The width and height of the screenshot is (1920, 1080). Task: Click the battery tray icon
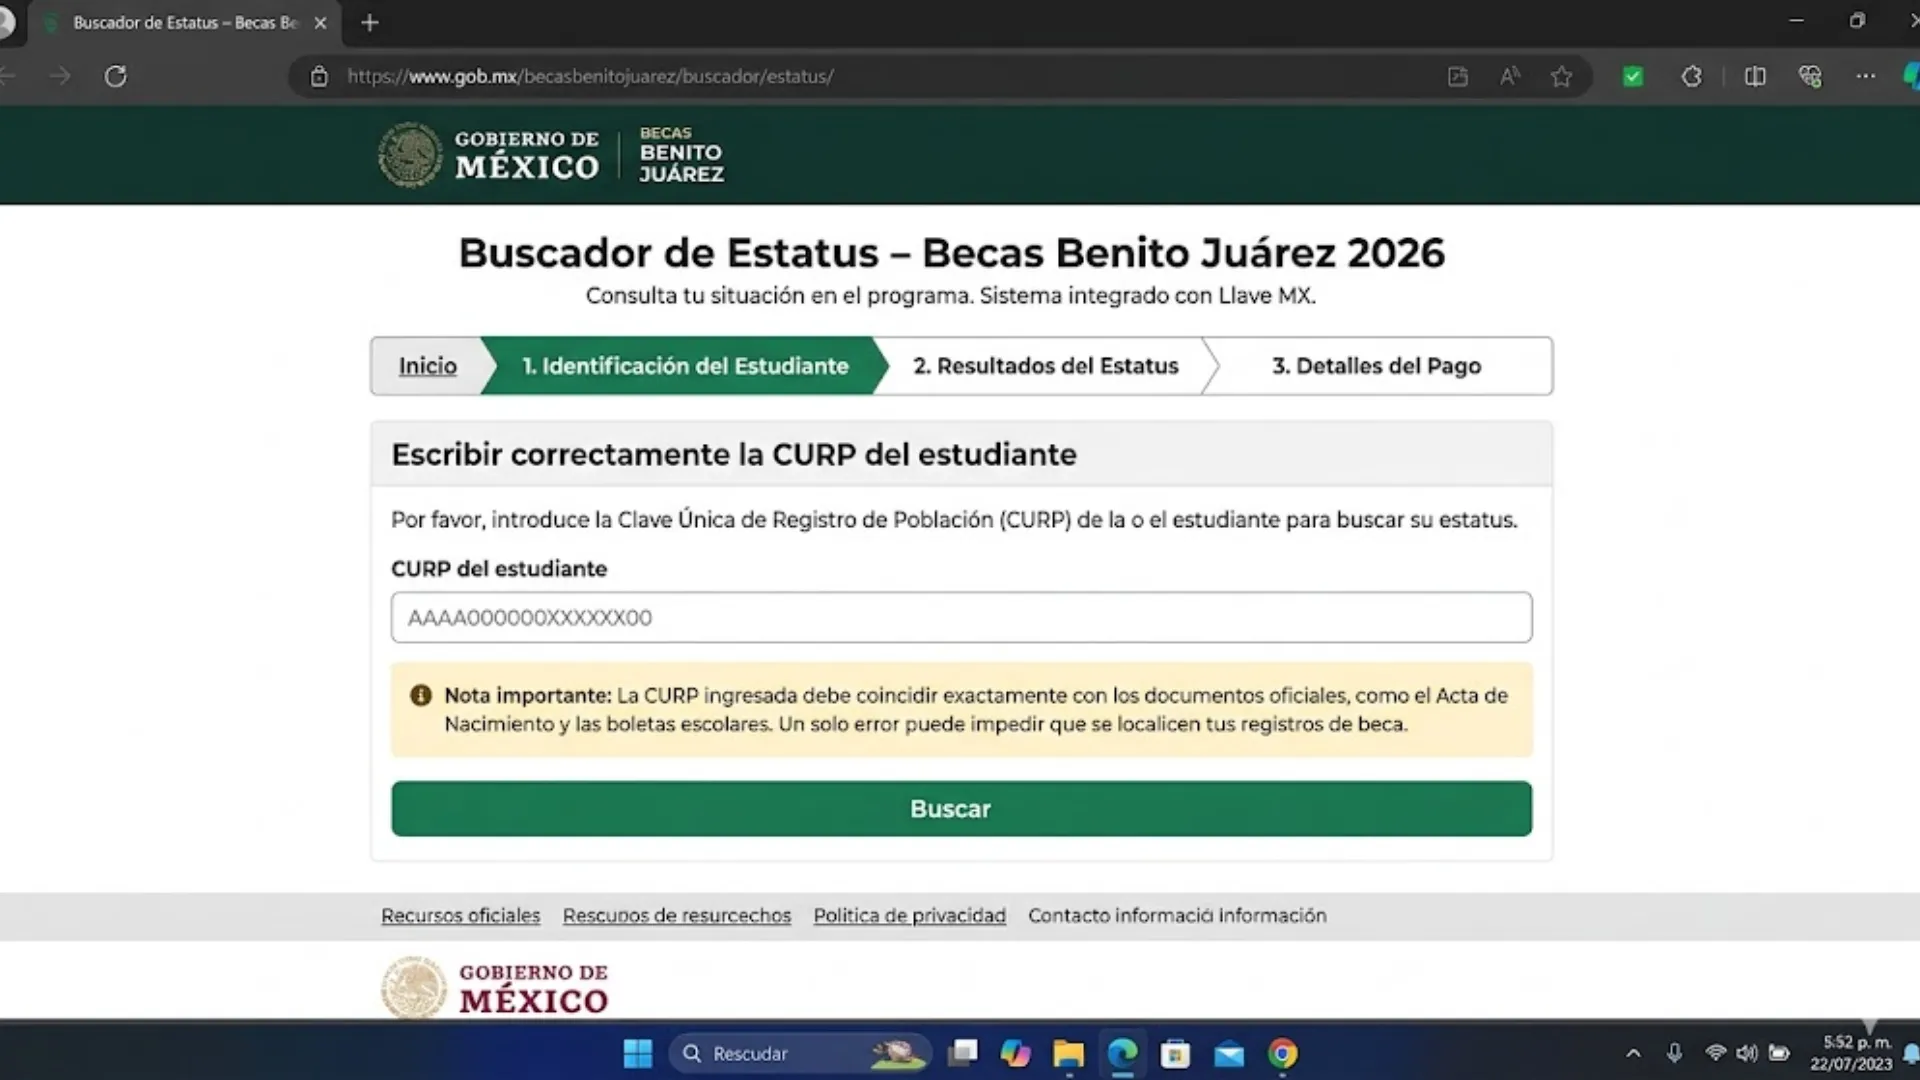pyautogui.click(x=1779, y=1053)
